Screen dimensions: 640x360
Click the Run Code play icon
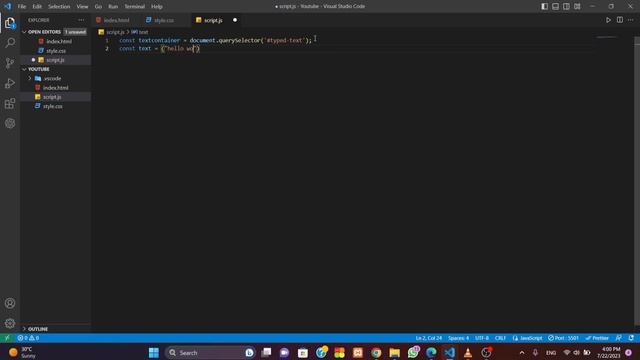(608, 20)
